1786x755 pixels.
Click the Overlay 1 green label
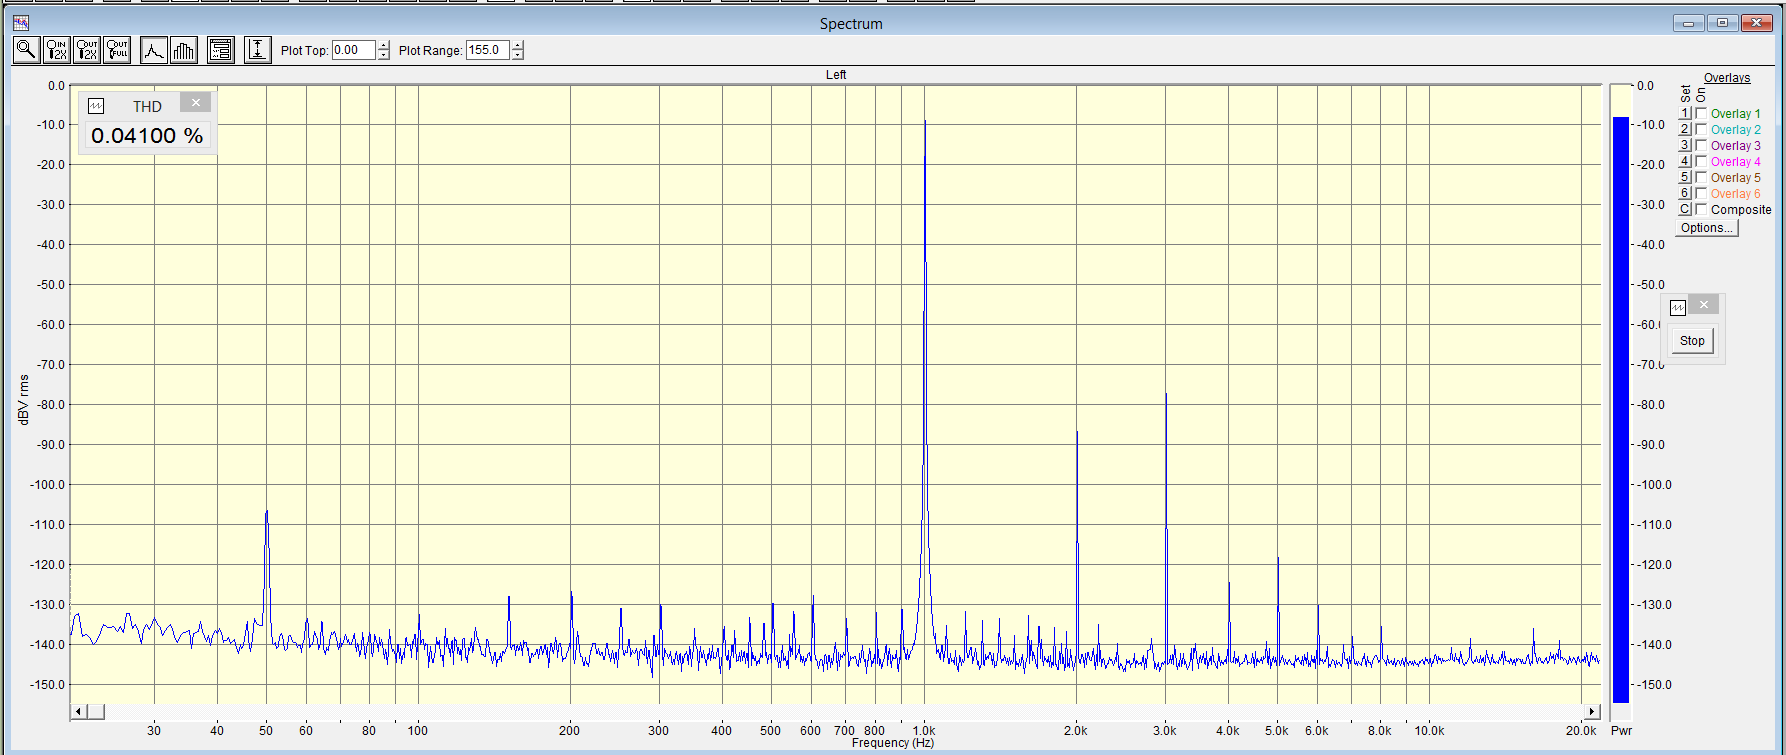click(1735, 114)
